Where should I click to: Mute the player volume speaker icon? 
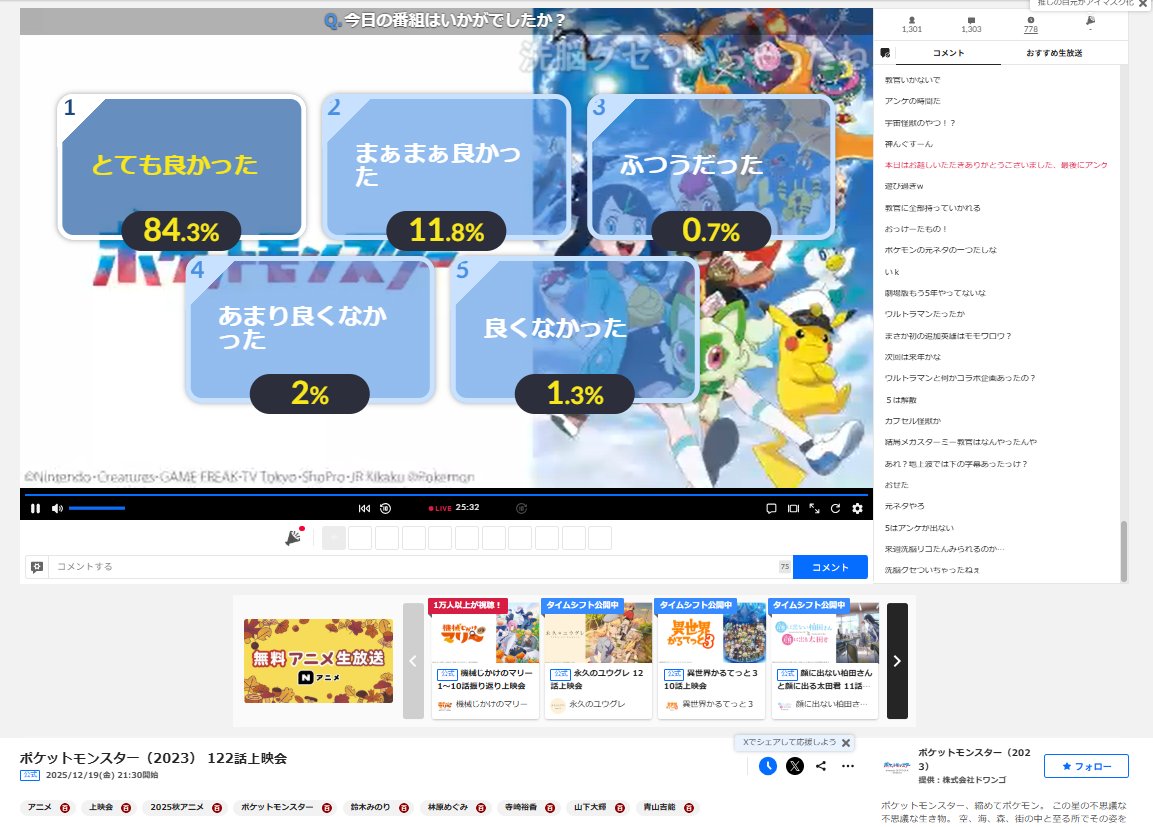point(57,508)
